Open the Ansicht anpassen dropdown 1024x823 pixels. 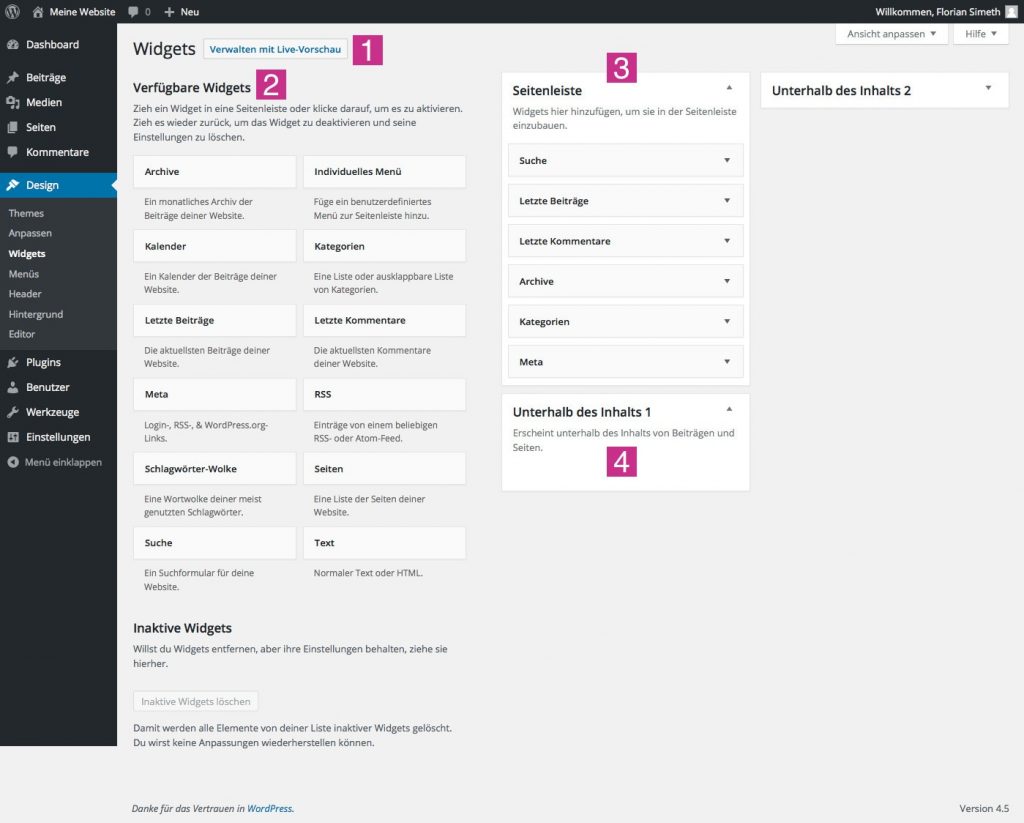point(888,33)
